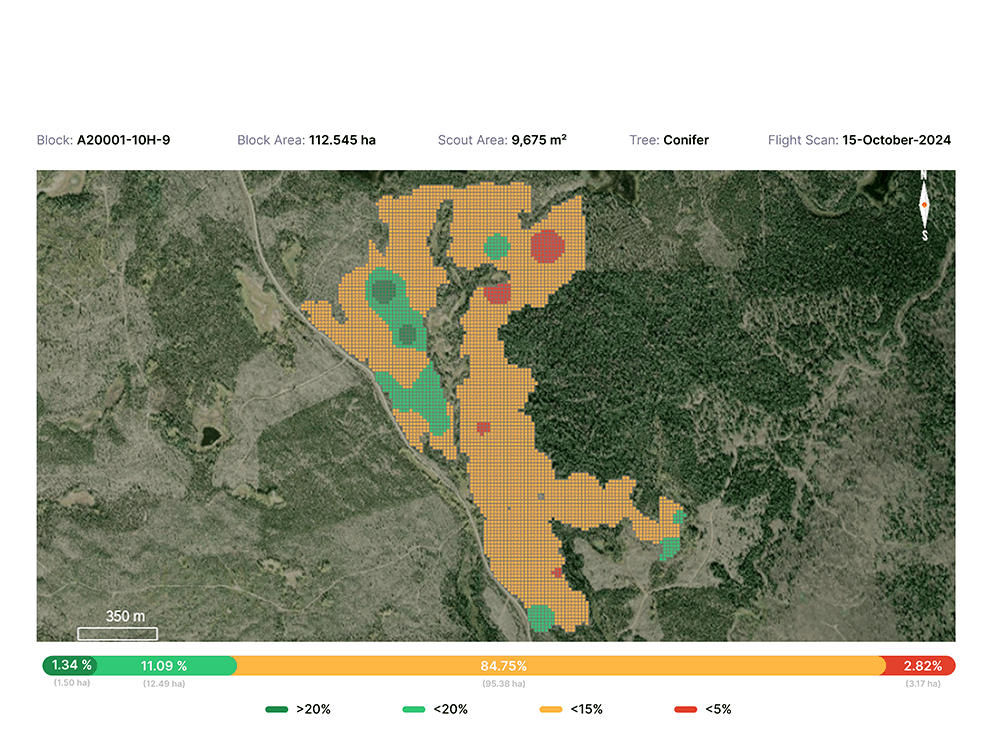Select the red <5% legend swatch

tap(685, 709)
